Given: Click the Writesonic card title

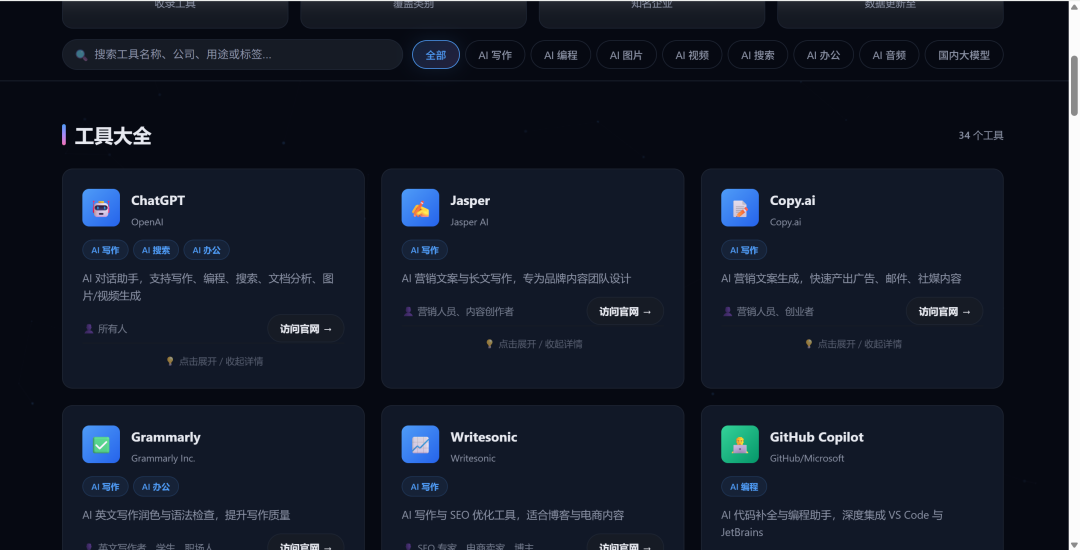Looking at the screenshot, I should point(484,437).
